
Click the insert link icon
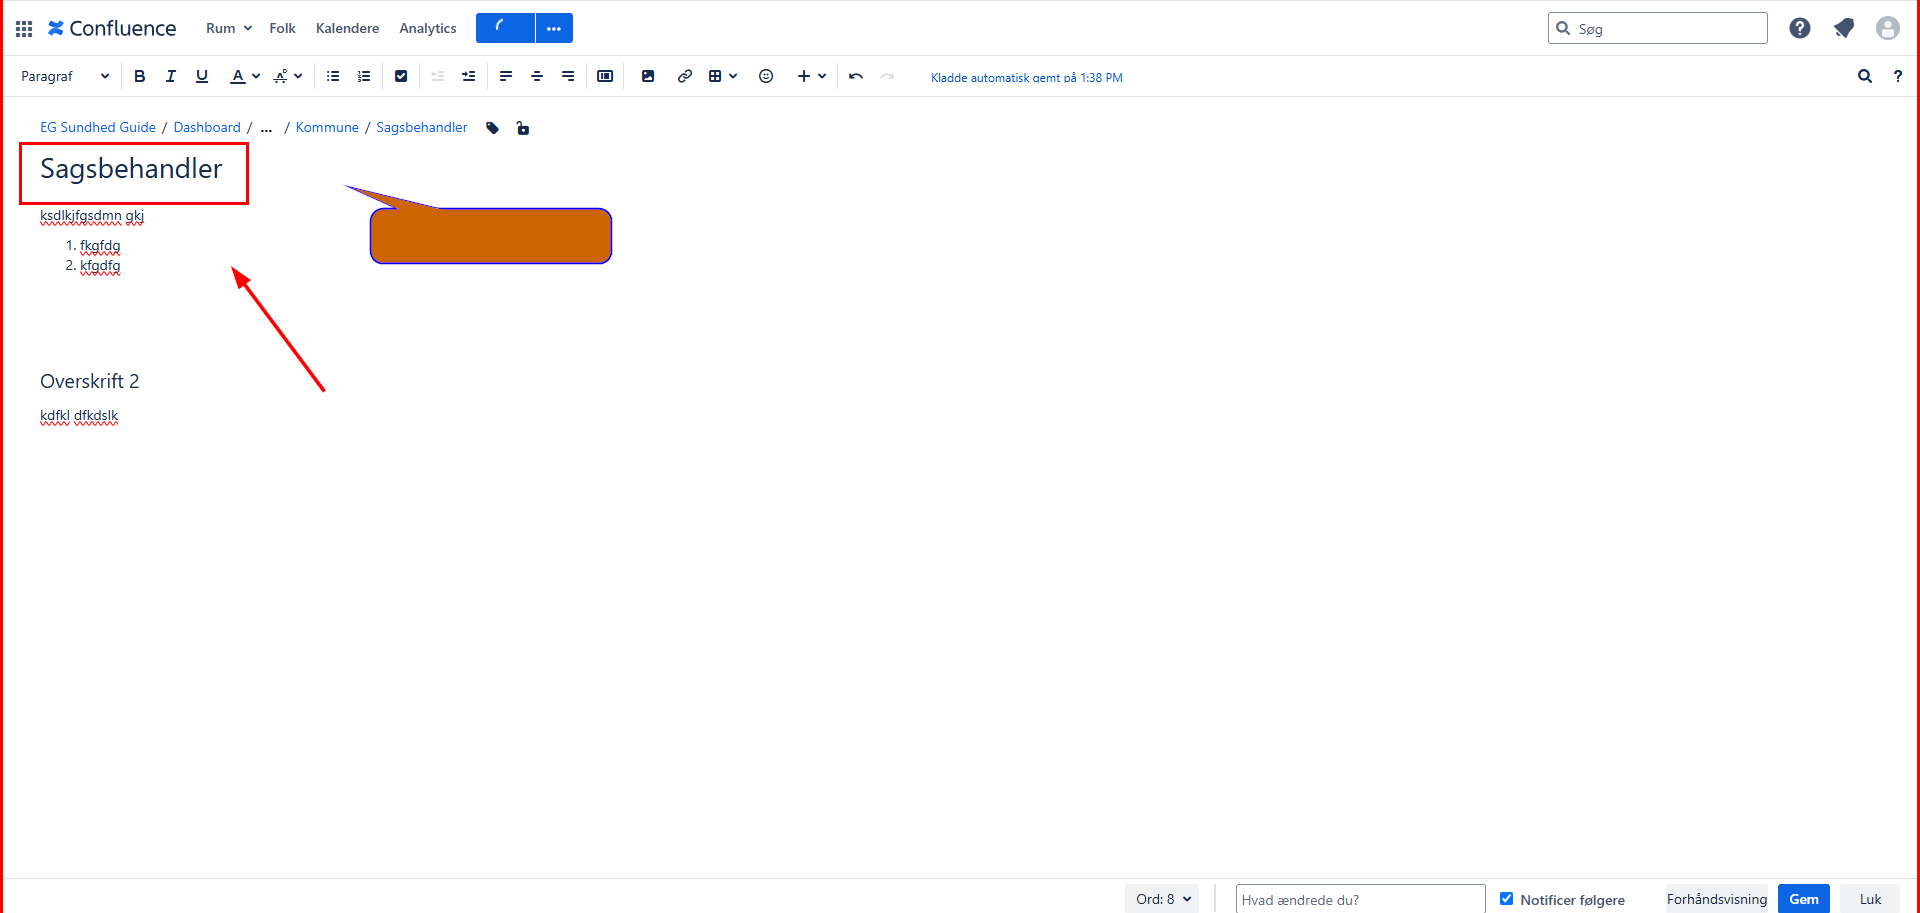tap(684, 76)
